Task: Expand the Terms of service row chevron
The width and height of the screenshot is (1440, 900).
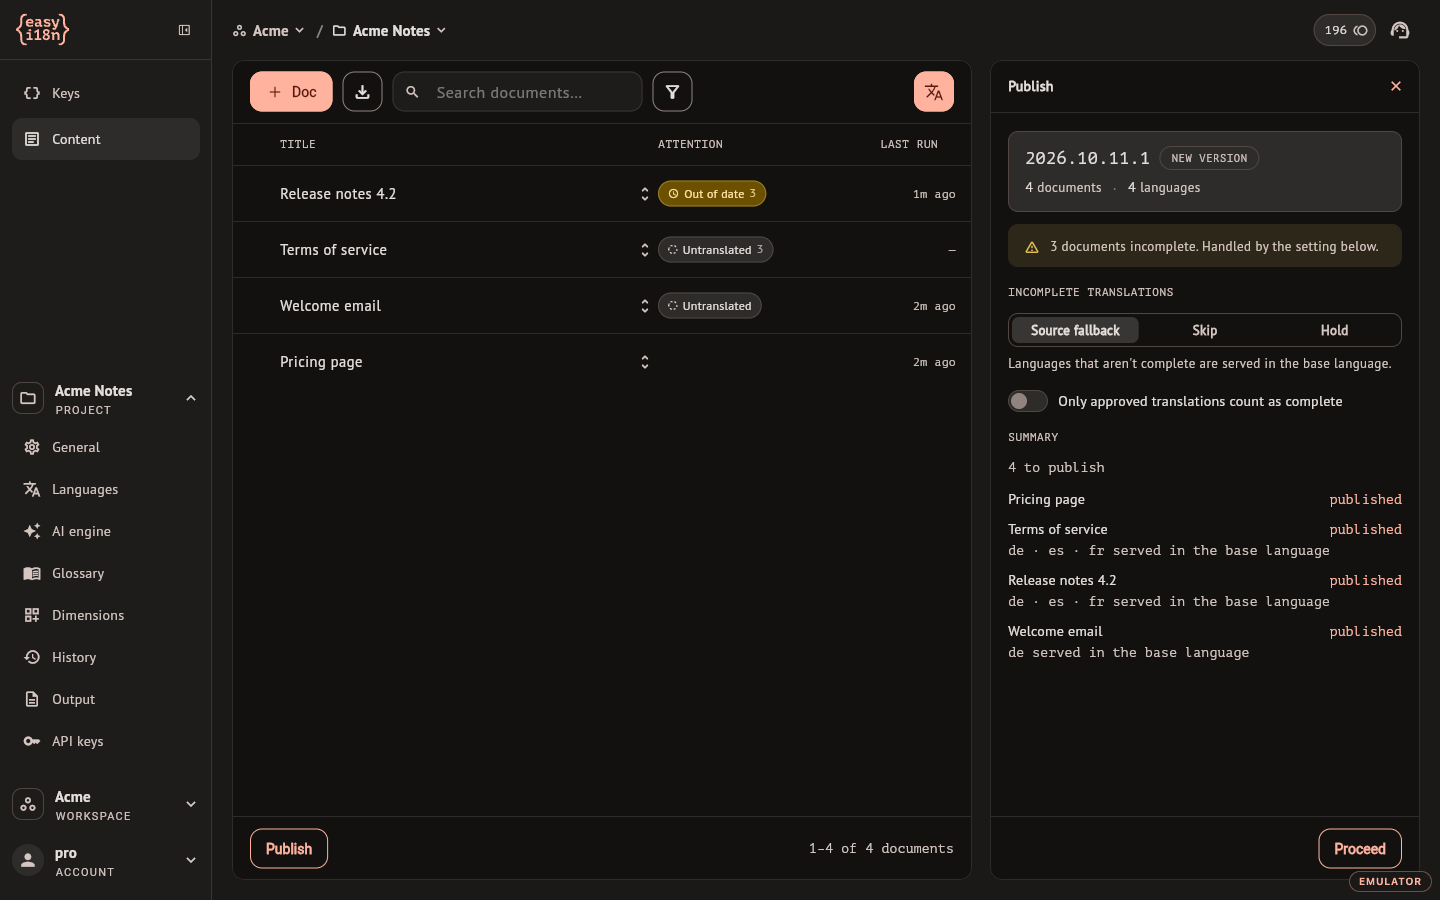Action: pos(645,250)
